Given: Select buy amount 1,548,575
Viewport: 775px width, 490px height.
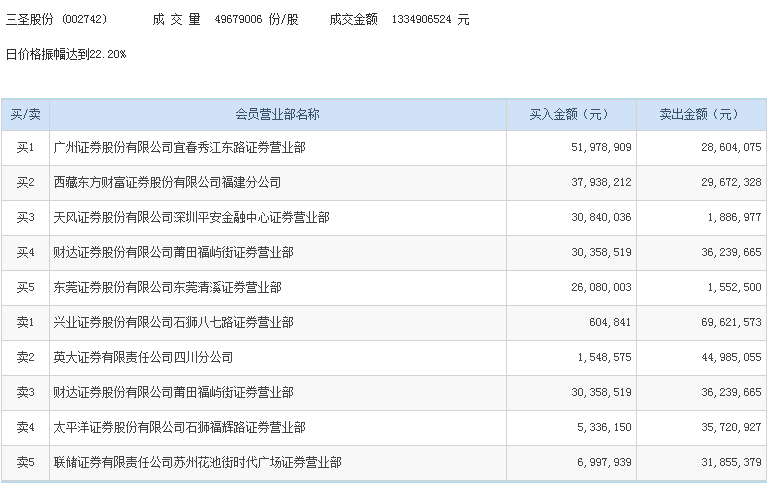Looking at the screenshot, I should 604,357.
